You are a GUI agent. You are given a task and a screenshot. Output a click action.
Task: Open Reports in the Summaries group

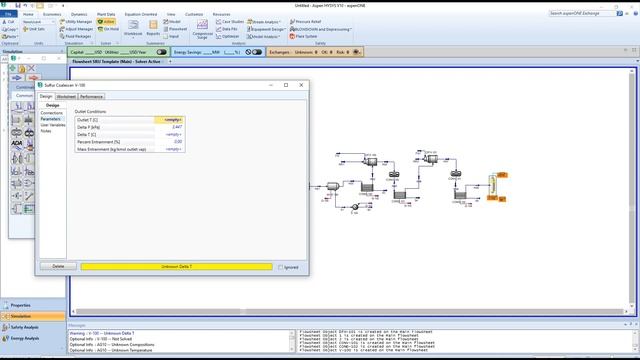tap(153, 28)
